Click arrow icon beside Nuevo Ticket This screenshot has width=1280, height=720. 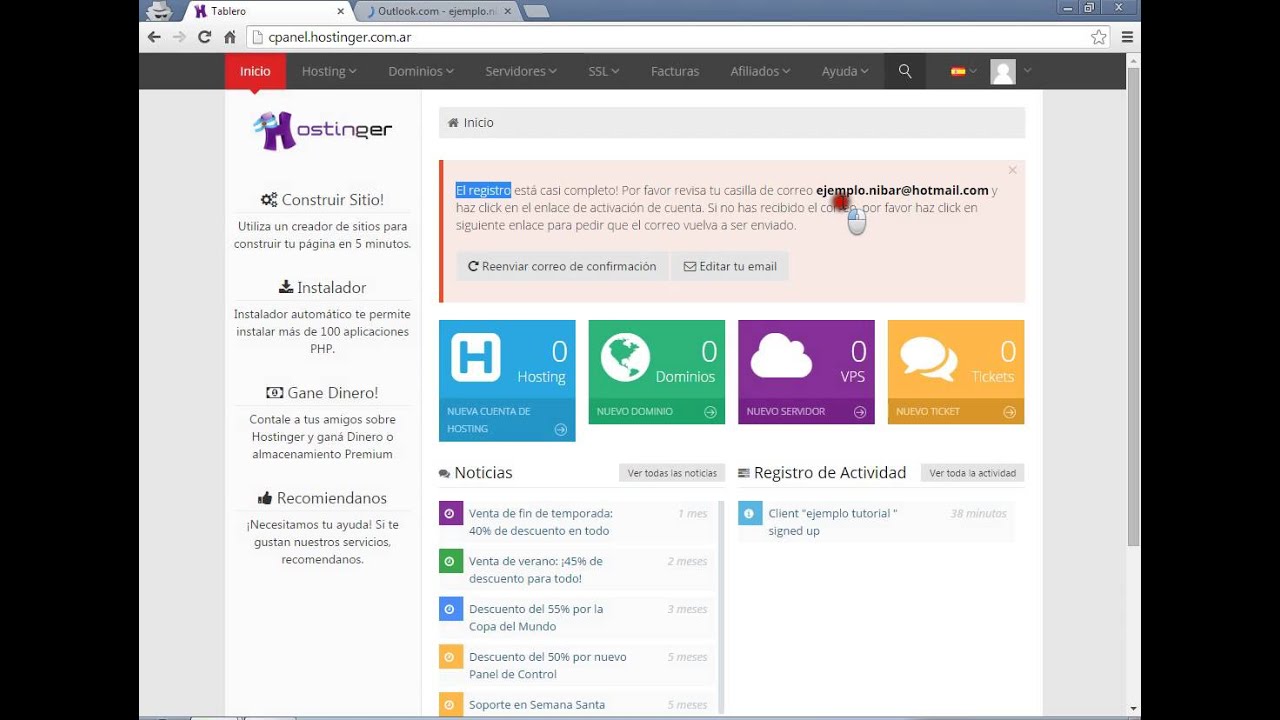tap(1009, 412)
